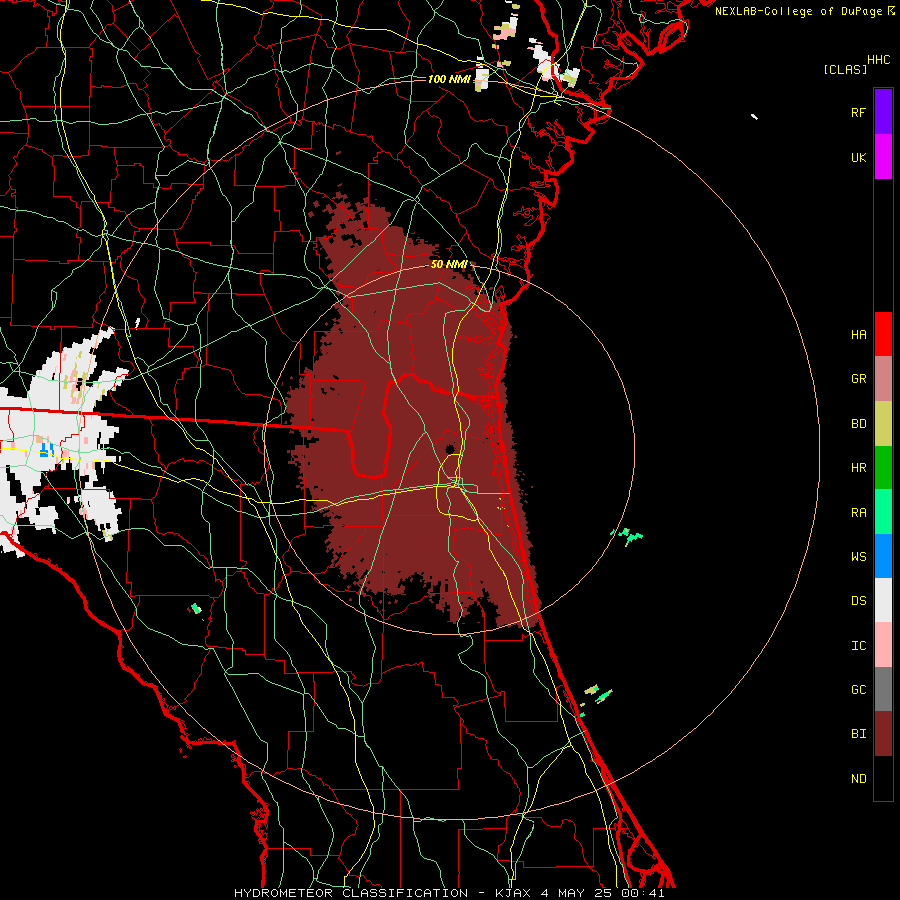The width and height of the screenshot is (900, 900).
Task: Click the black radar site dot inside brown echo
Action: (449, 449)
